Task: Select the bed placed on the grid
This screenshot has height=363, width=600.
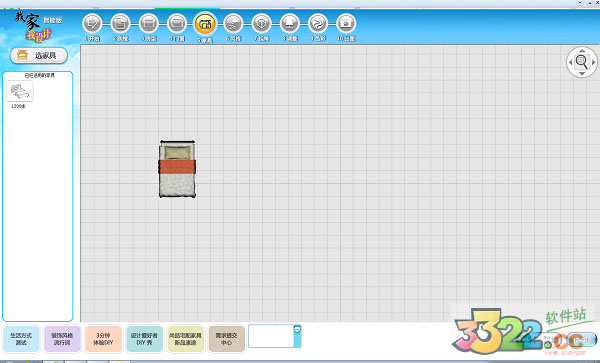Action: (177, 169)
